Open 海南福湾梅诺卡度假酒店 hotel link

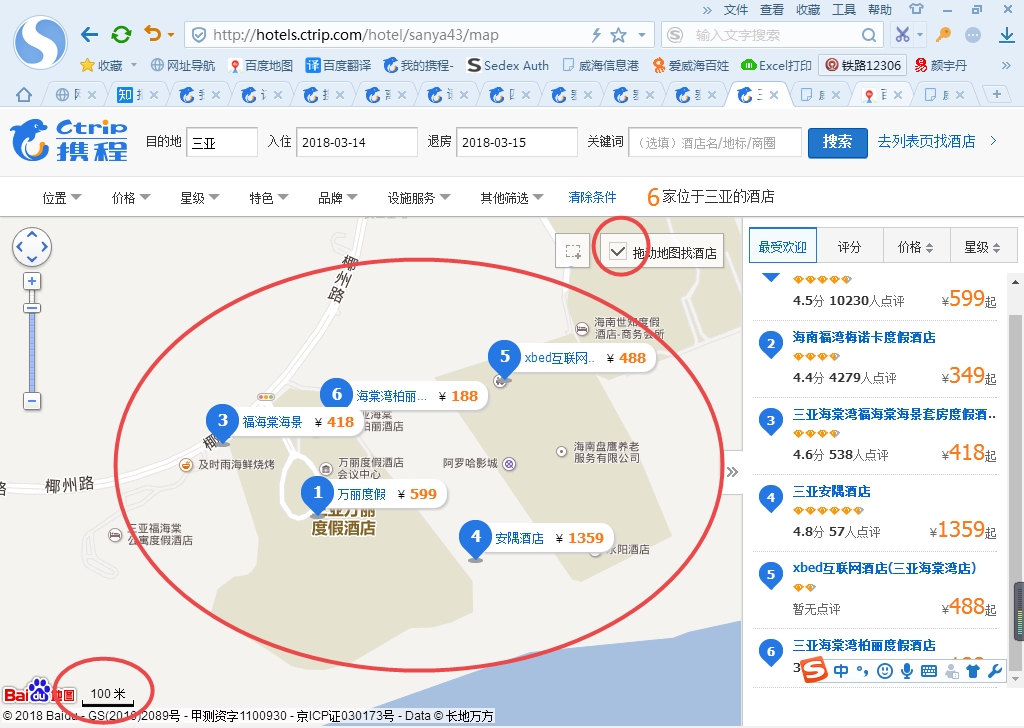coord(863,337)
